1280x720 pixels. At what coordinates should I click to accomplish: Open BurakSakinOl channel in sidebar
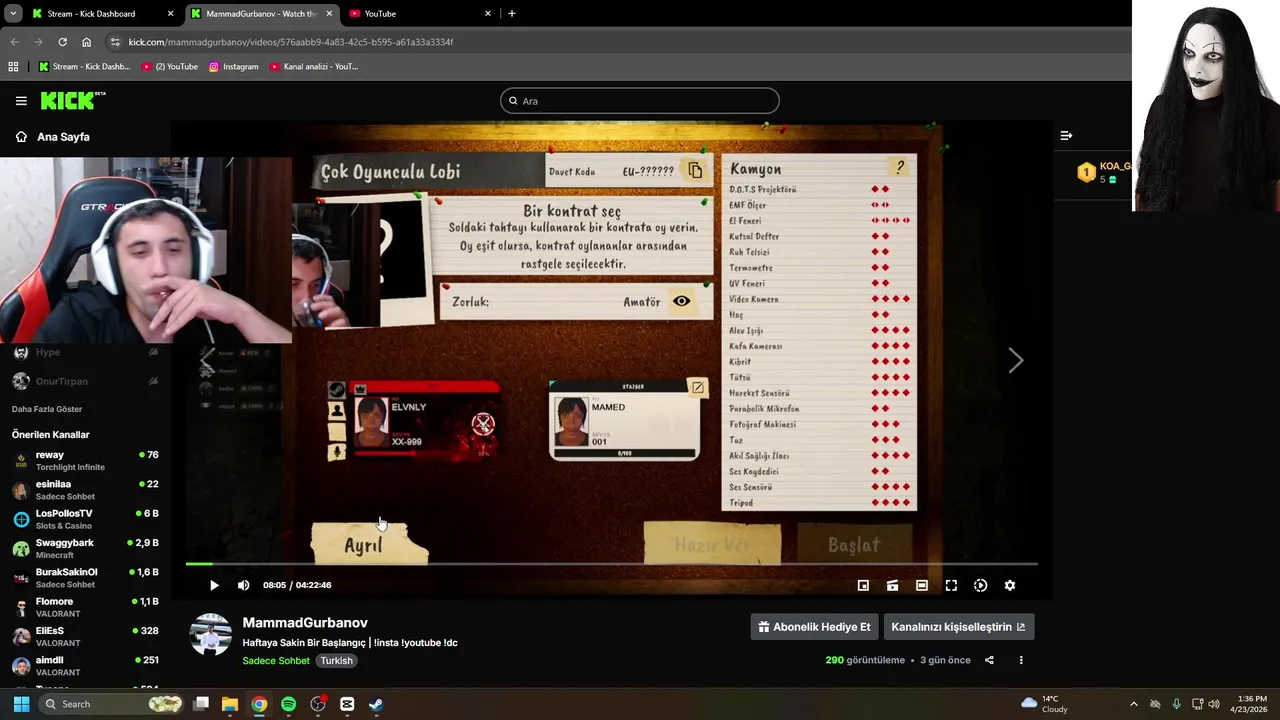[x=85, y=578]
